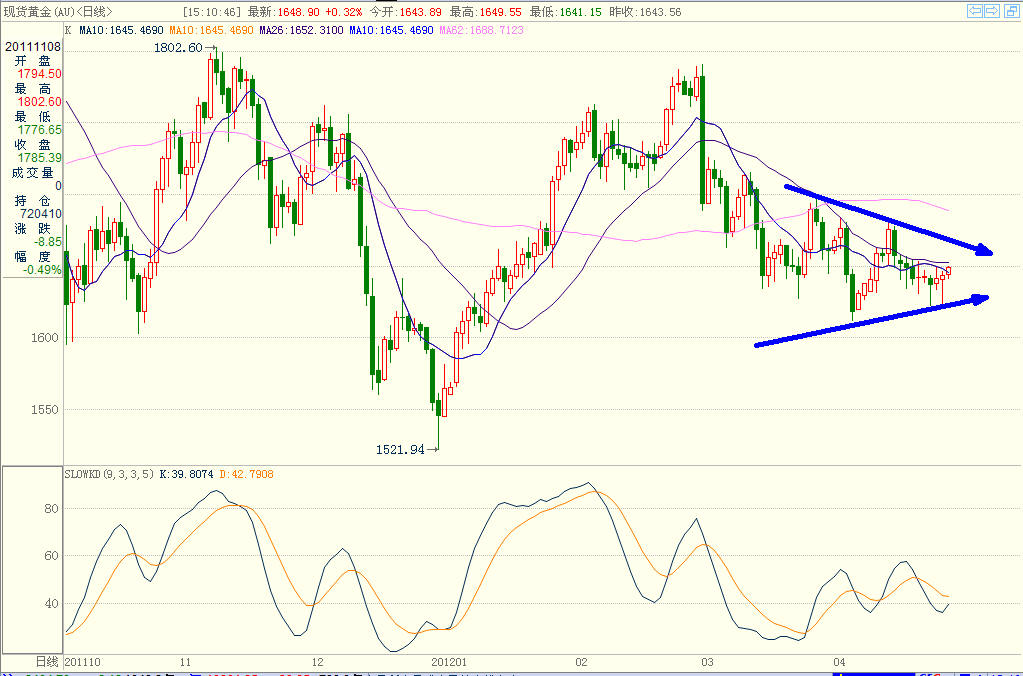Click the 04 month marker on date axis
1023x676 pixels.
841,662
